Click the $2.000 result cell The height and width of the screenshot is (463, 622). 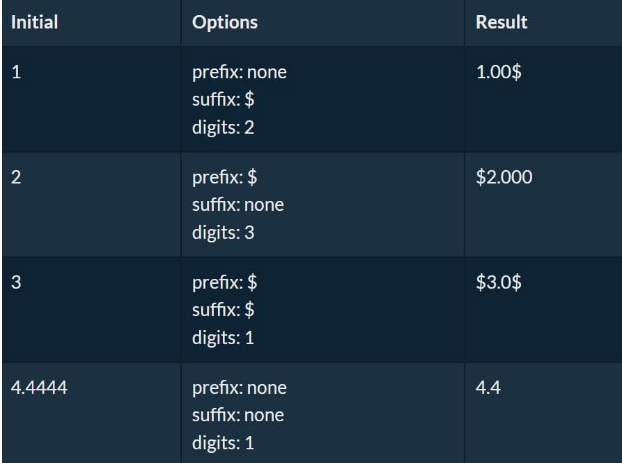(543, 205)
